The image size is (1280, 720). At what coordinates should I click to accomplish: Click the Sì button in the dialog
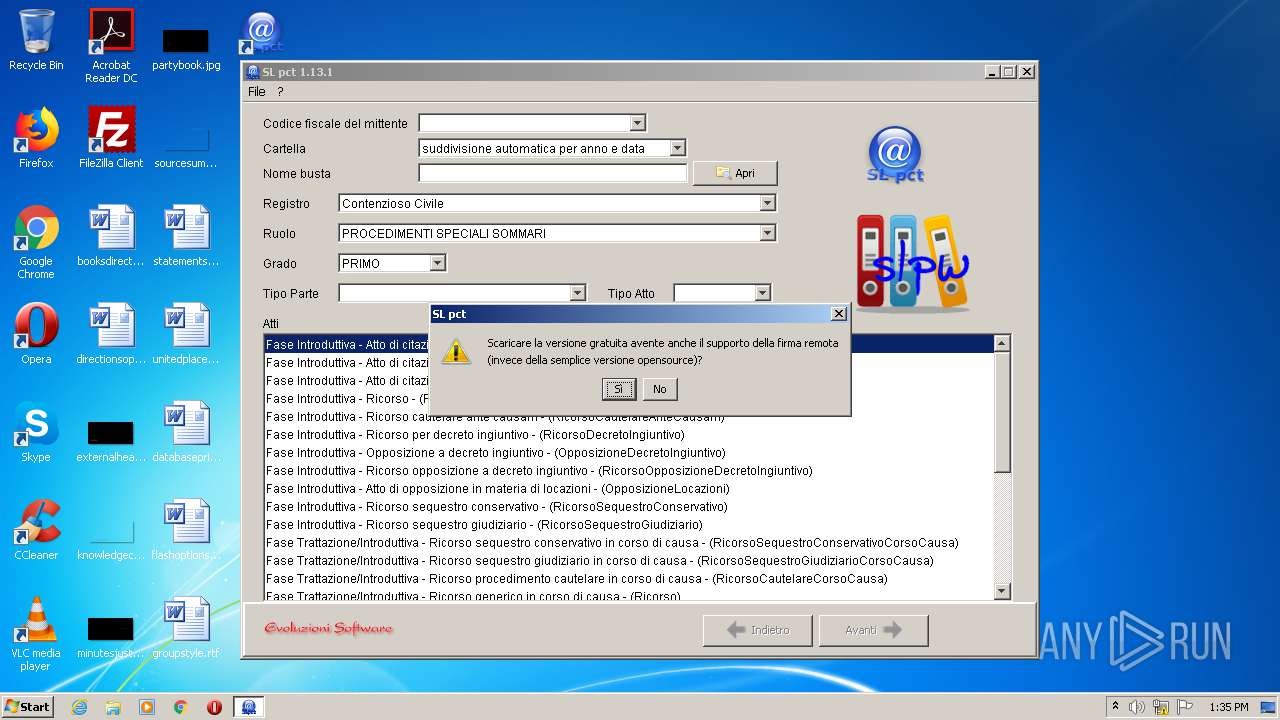point(619,389)
